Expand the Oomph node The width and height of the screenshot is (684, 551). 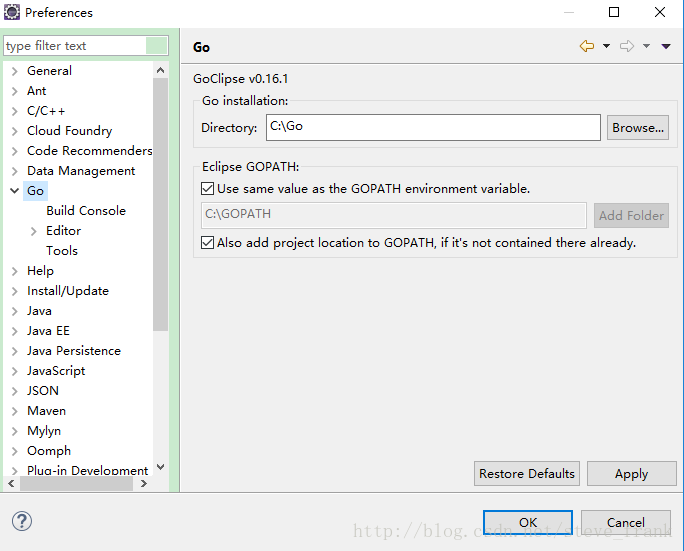pos(14,451)
